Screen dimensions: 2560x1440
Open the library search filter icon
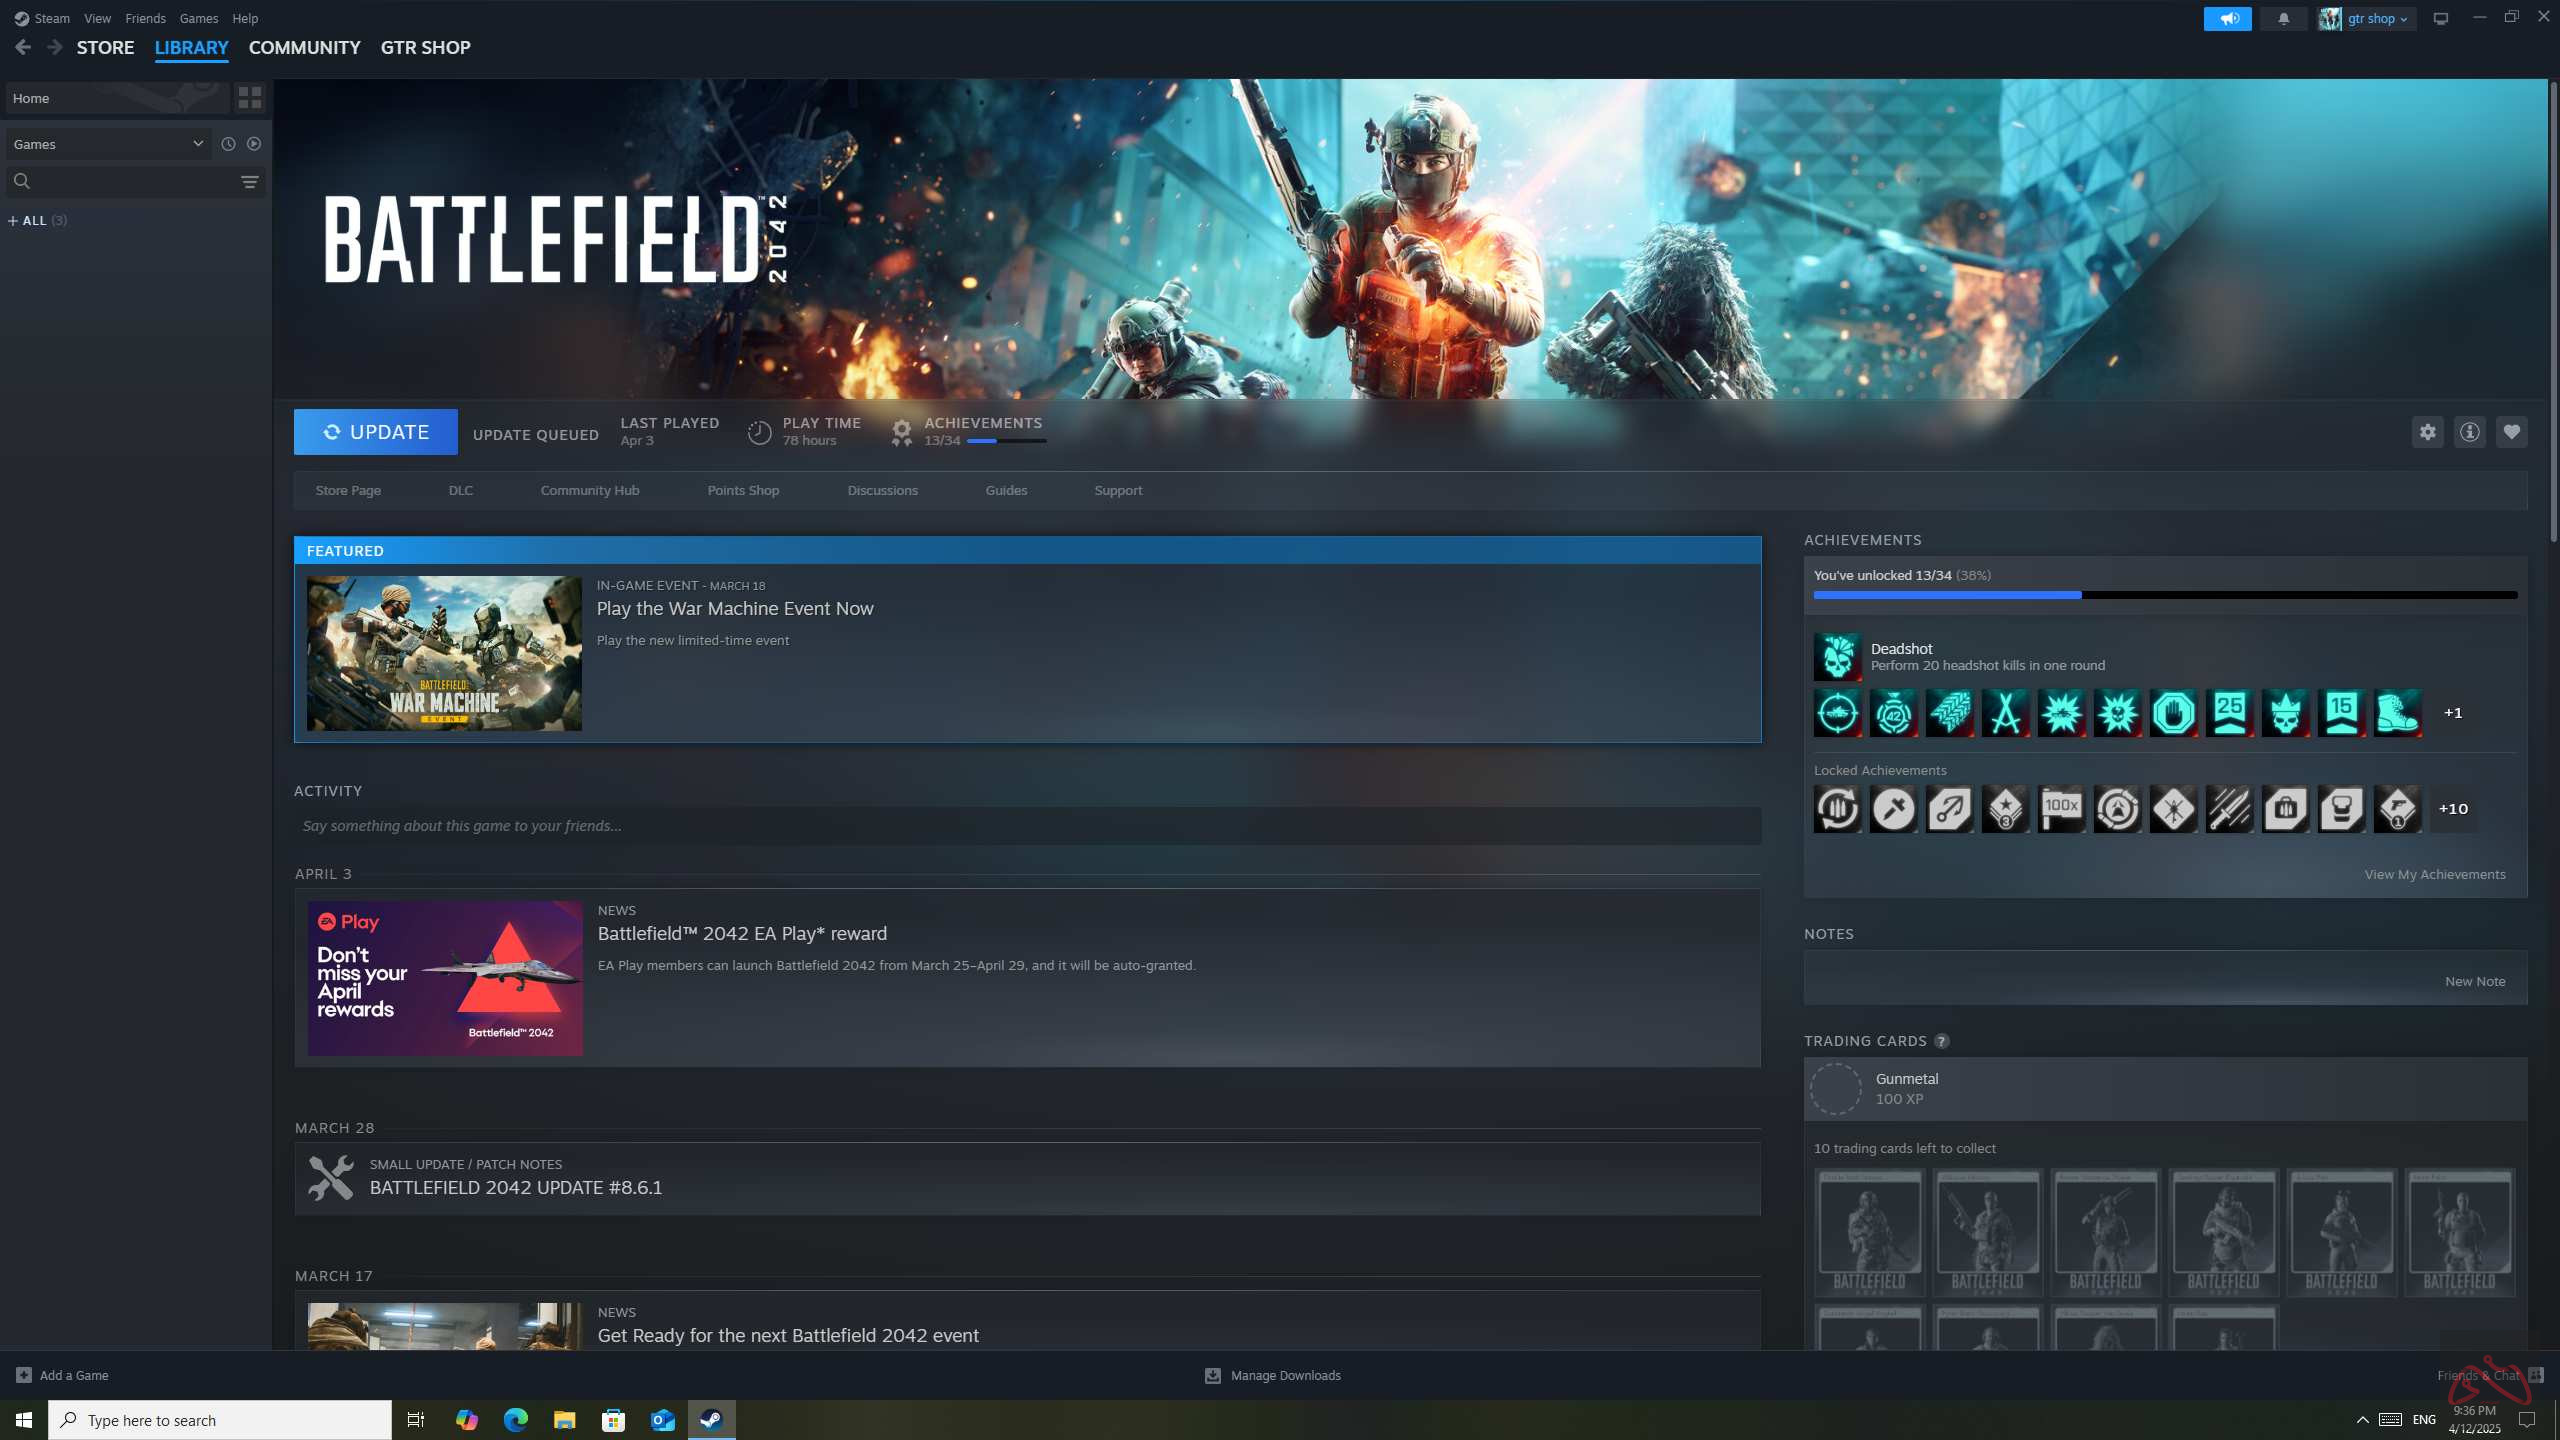point(248,181)
